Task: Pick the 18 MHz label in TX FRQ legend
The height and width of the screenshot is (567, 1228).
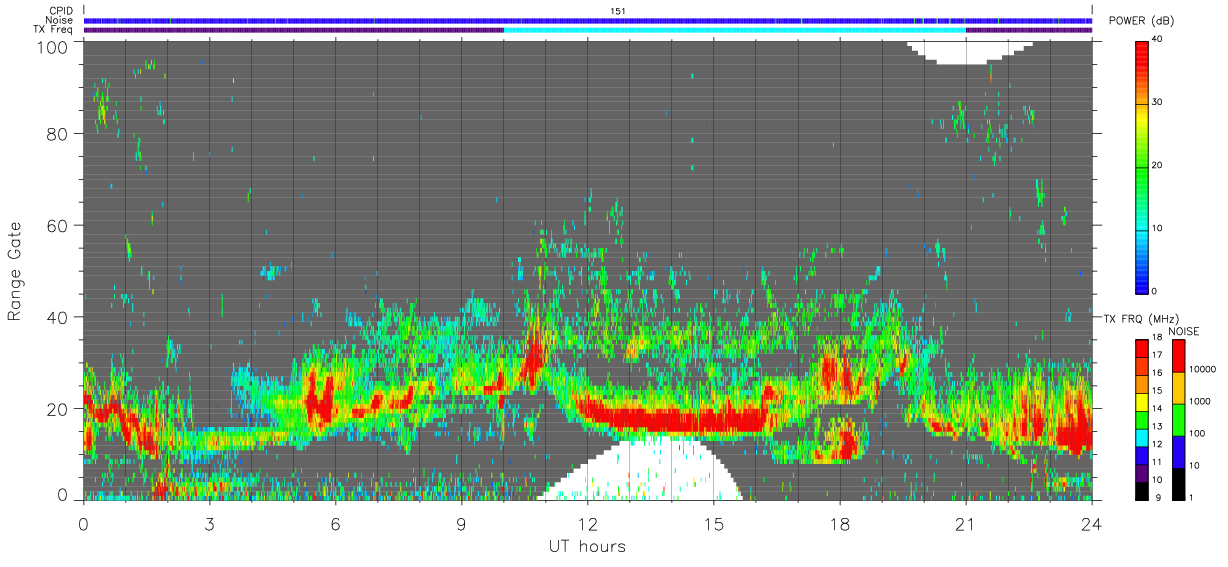Action: coord(1157,340)
